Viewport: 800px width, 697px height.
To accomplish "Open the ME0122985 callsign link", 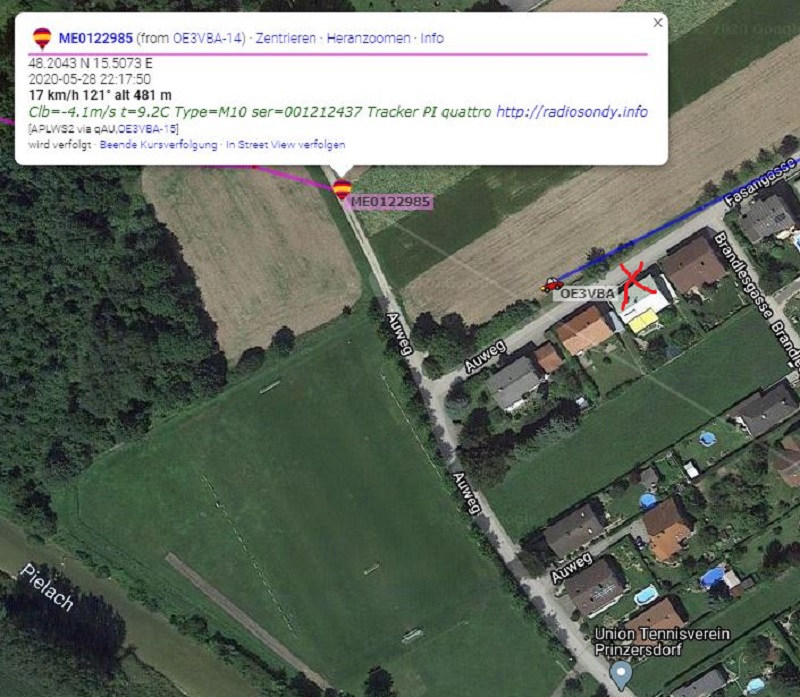I will tap(96, 38).
